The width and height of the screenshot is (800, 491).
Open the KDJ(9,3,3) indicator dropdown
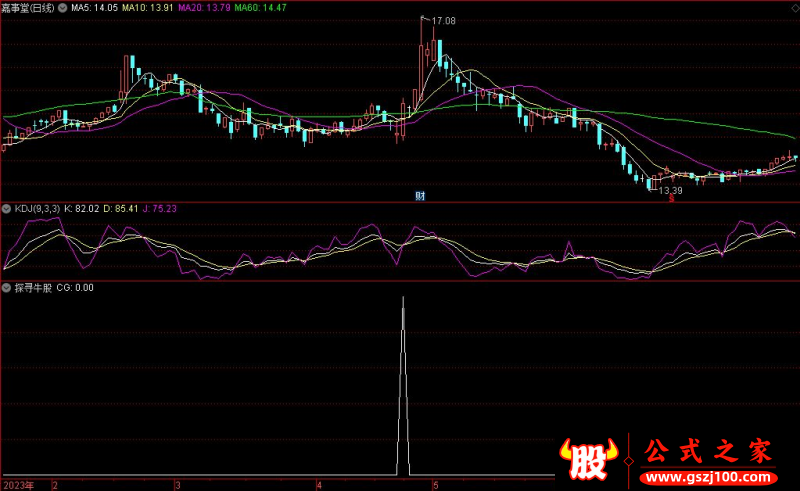7,208
